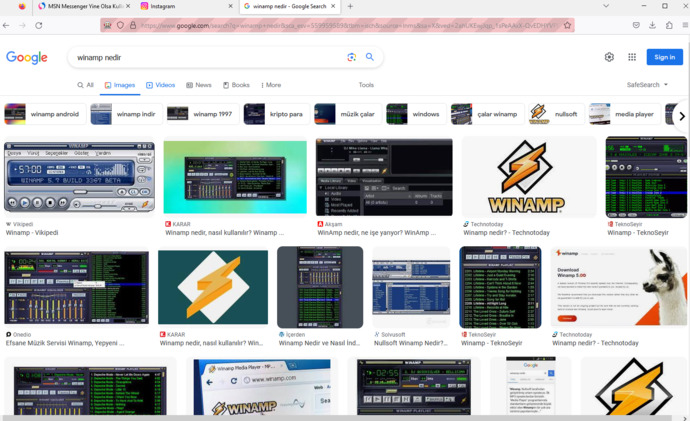Click the address bar URL
This screenshot has height=421, width=690.
point(348,26)
